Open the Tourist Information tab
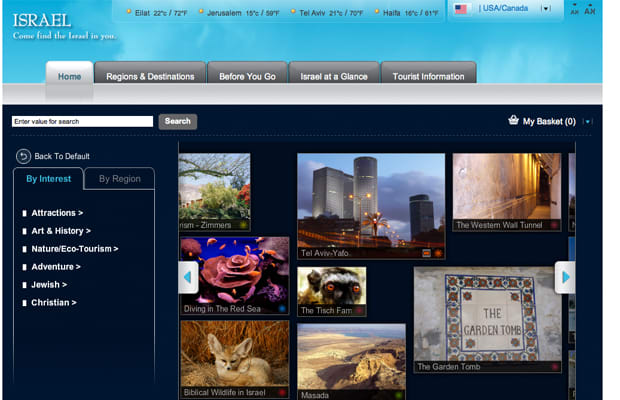620x400 pixels. [x=429, y=74]
